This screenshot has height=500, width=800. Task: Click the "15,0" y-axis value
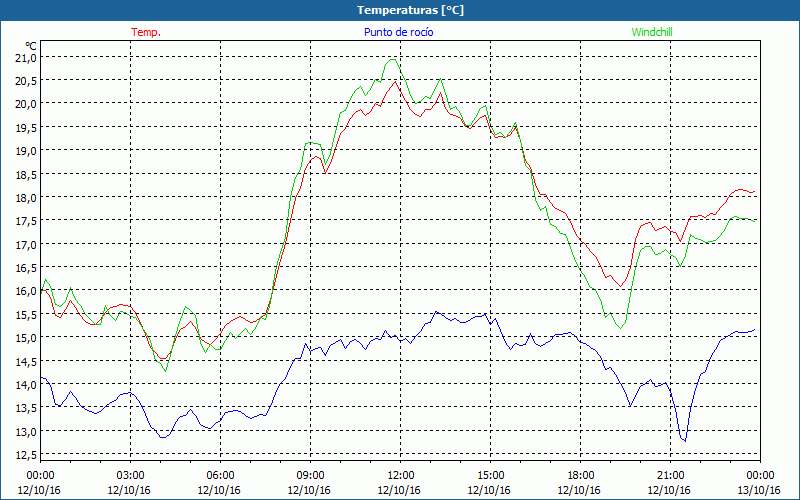click(28, 338)
